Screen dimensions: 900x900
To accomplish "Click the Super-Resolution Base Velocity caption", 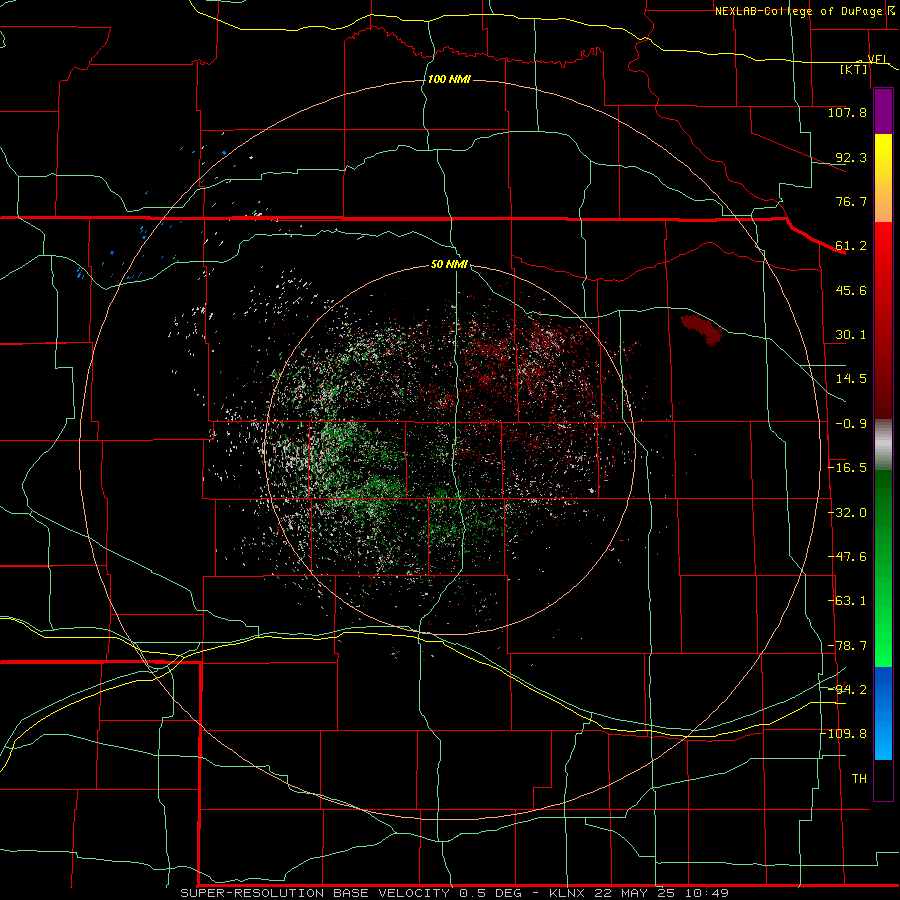I will point(454,893).
